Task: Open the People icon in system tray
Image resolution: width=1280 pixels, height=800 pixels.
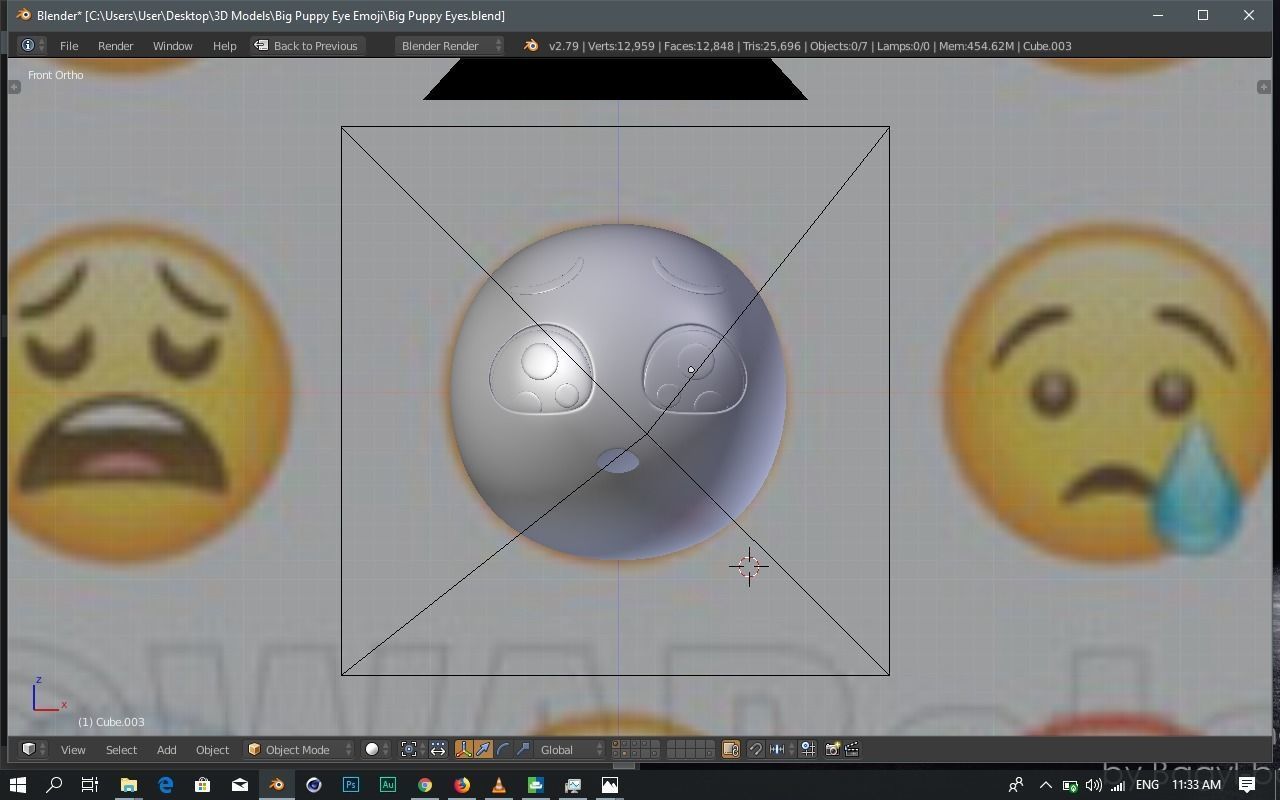Action: [x=1016, y=785]
